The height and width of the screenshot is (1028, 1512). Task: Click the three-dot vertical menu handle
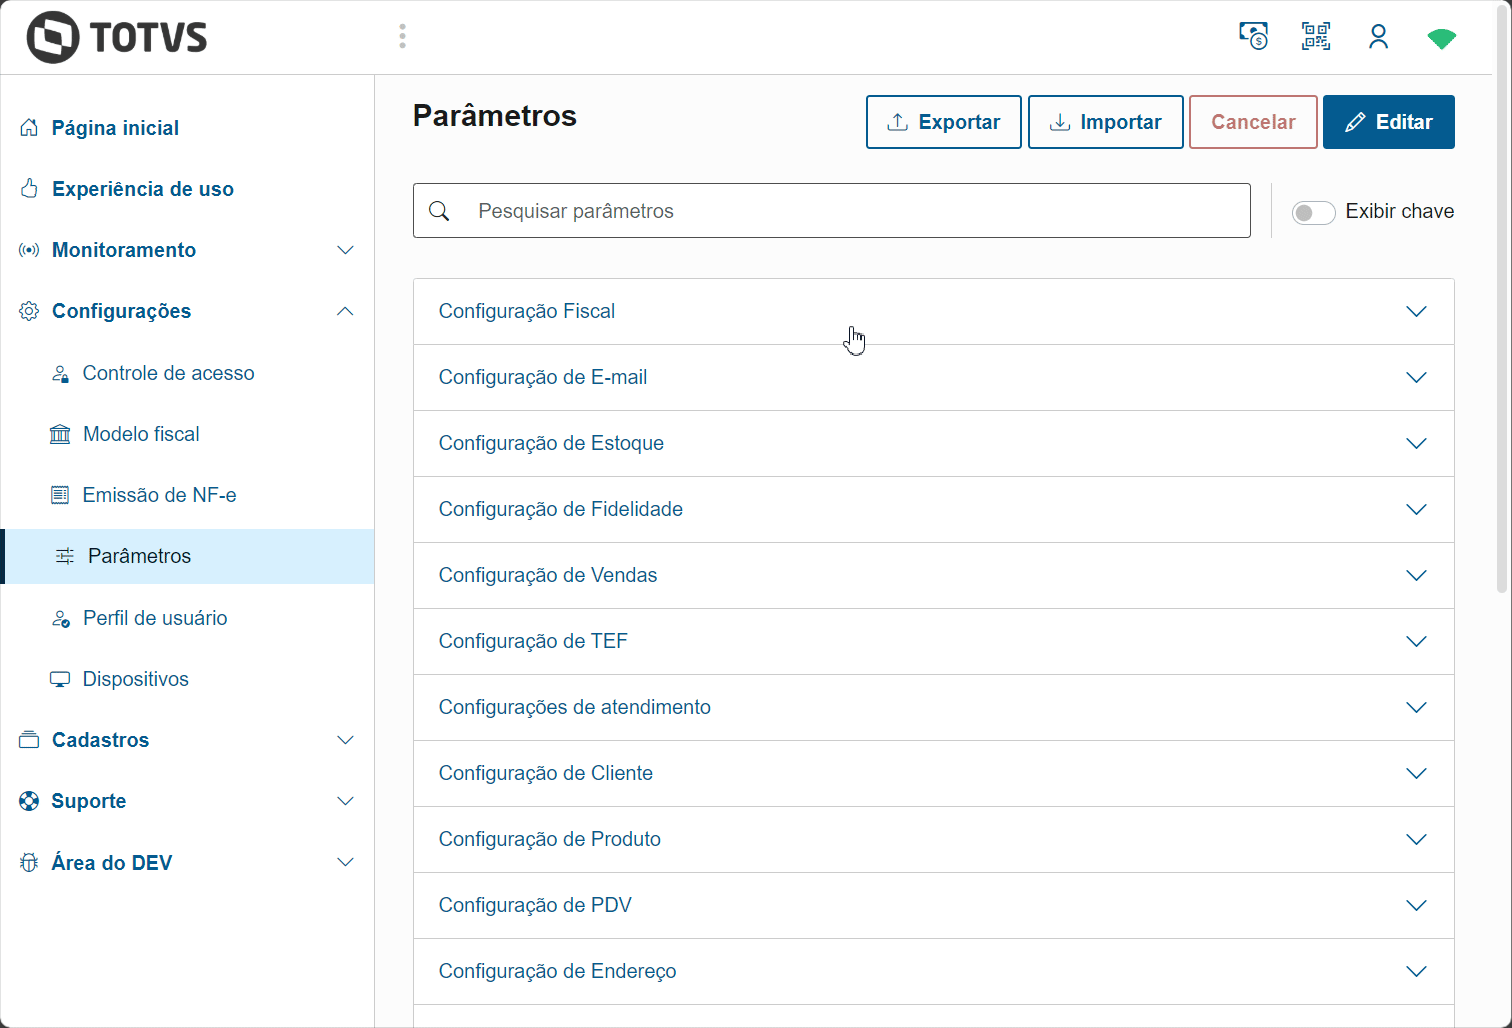click(x=402, y=37)
